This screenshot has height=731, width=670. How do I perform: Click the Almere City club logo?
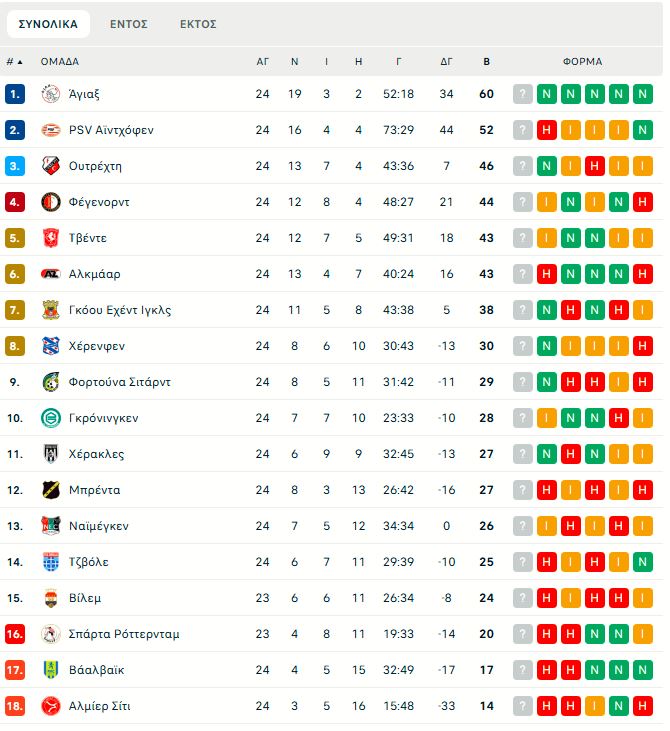(51, 706)
